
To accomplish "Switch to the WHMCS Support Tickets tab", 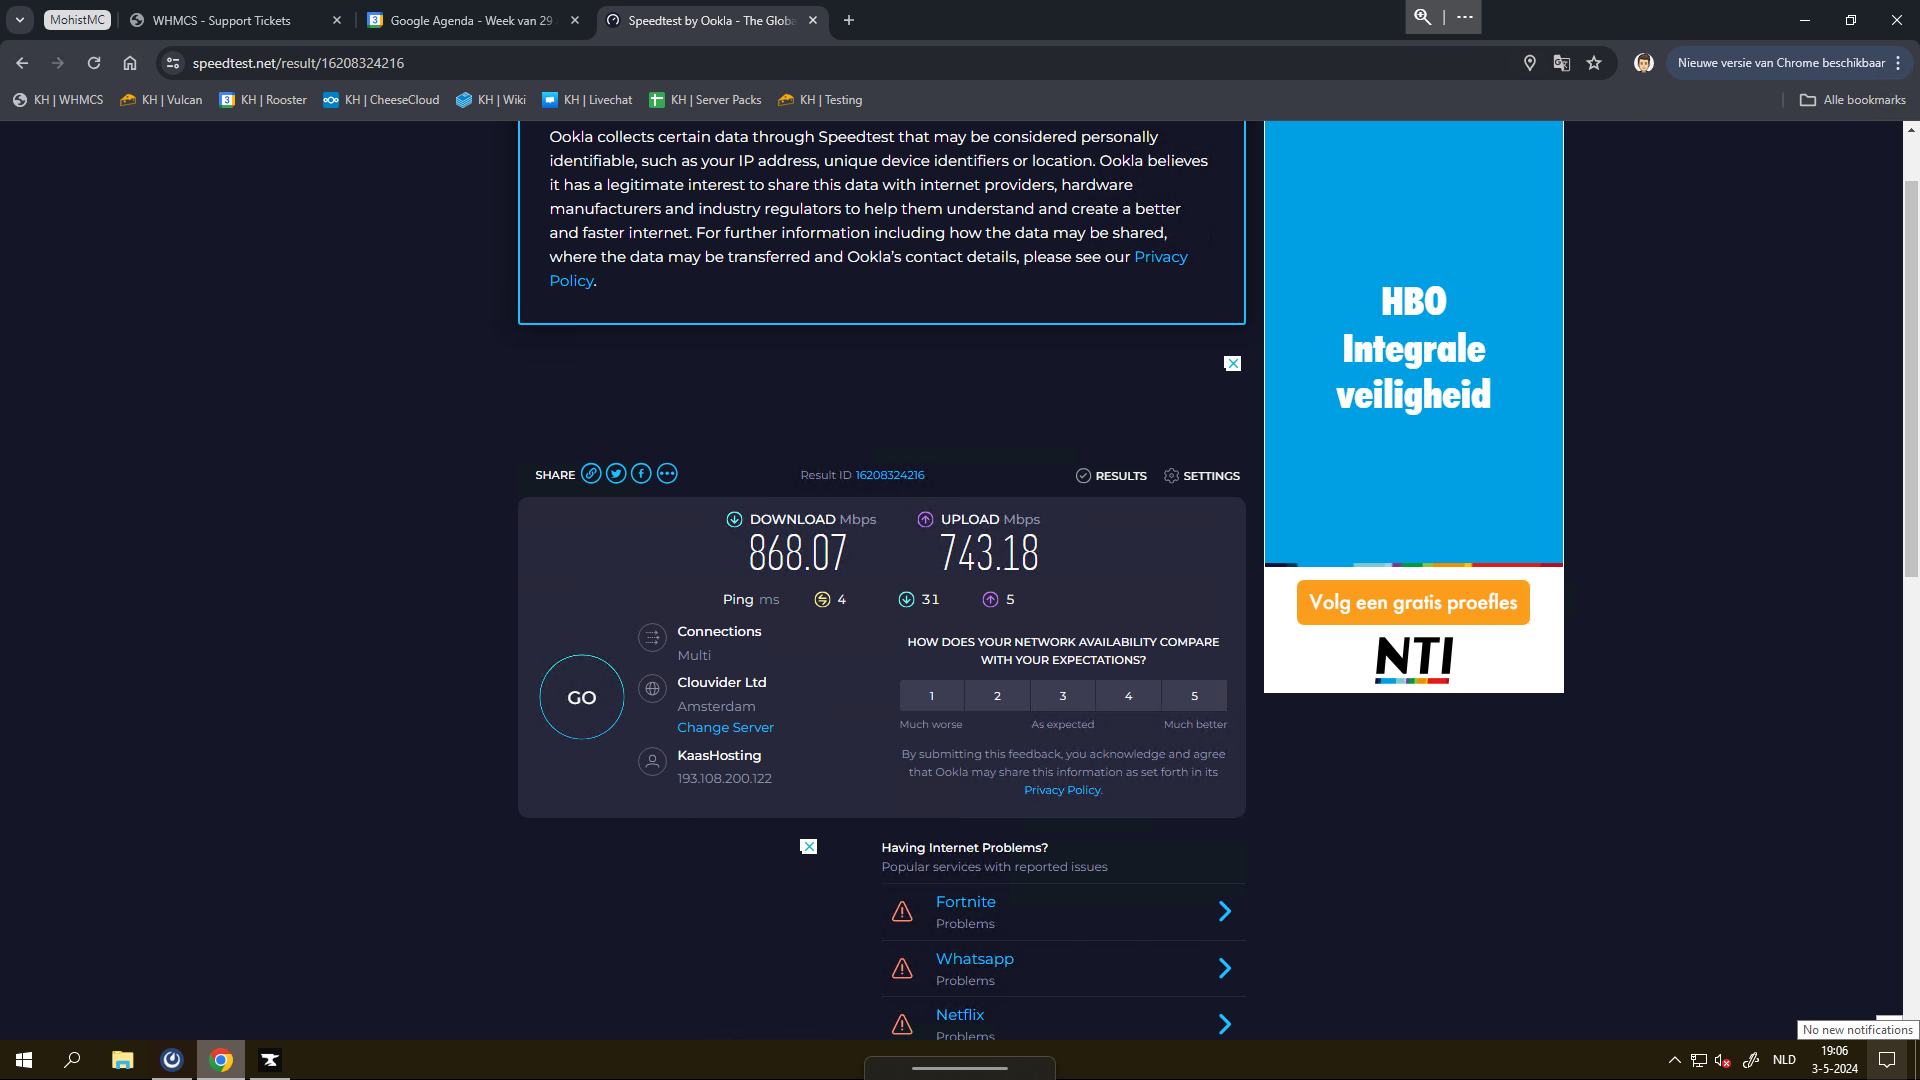I will [x=222, y=20].
